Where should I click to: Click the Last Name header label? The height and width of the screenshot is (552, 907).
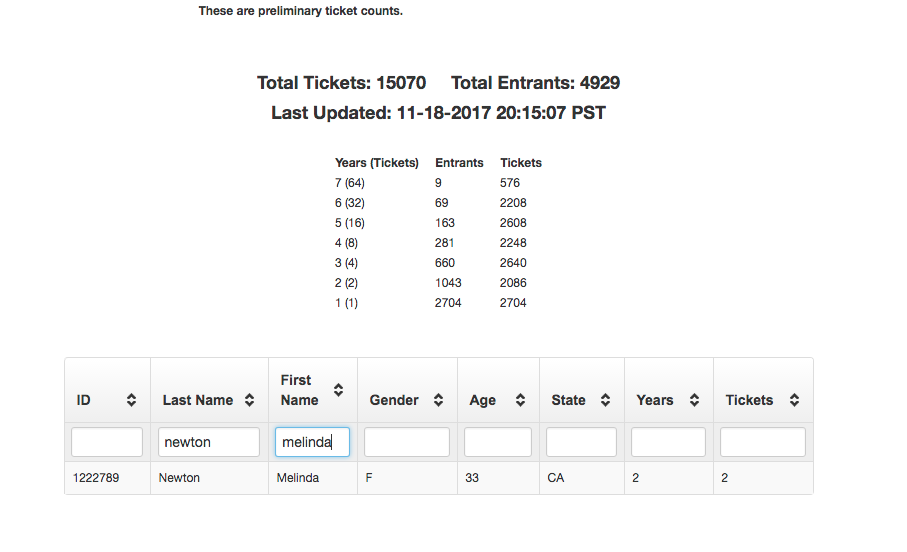click(x=198, y=400)
